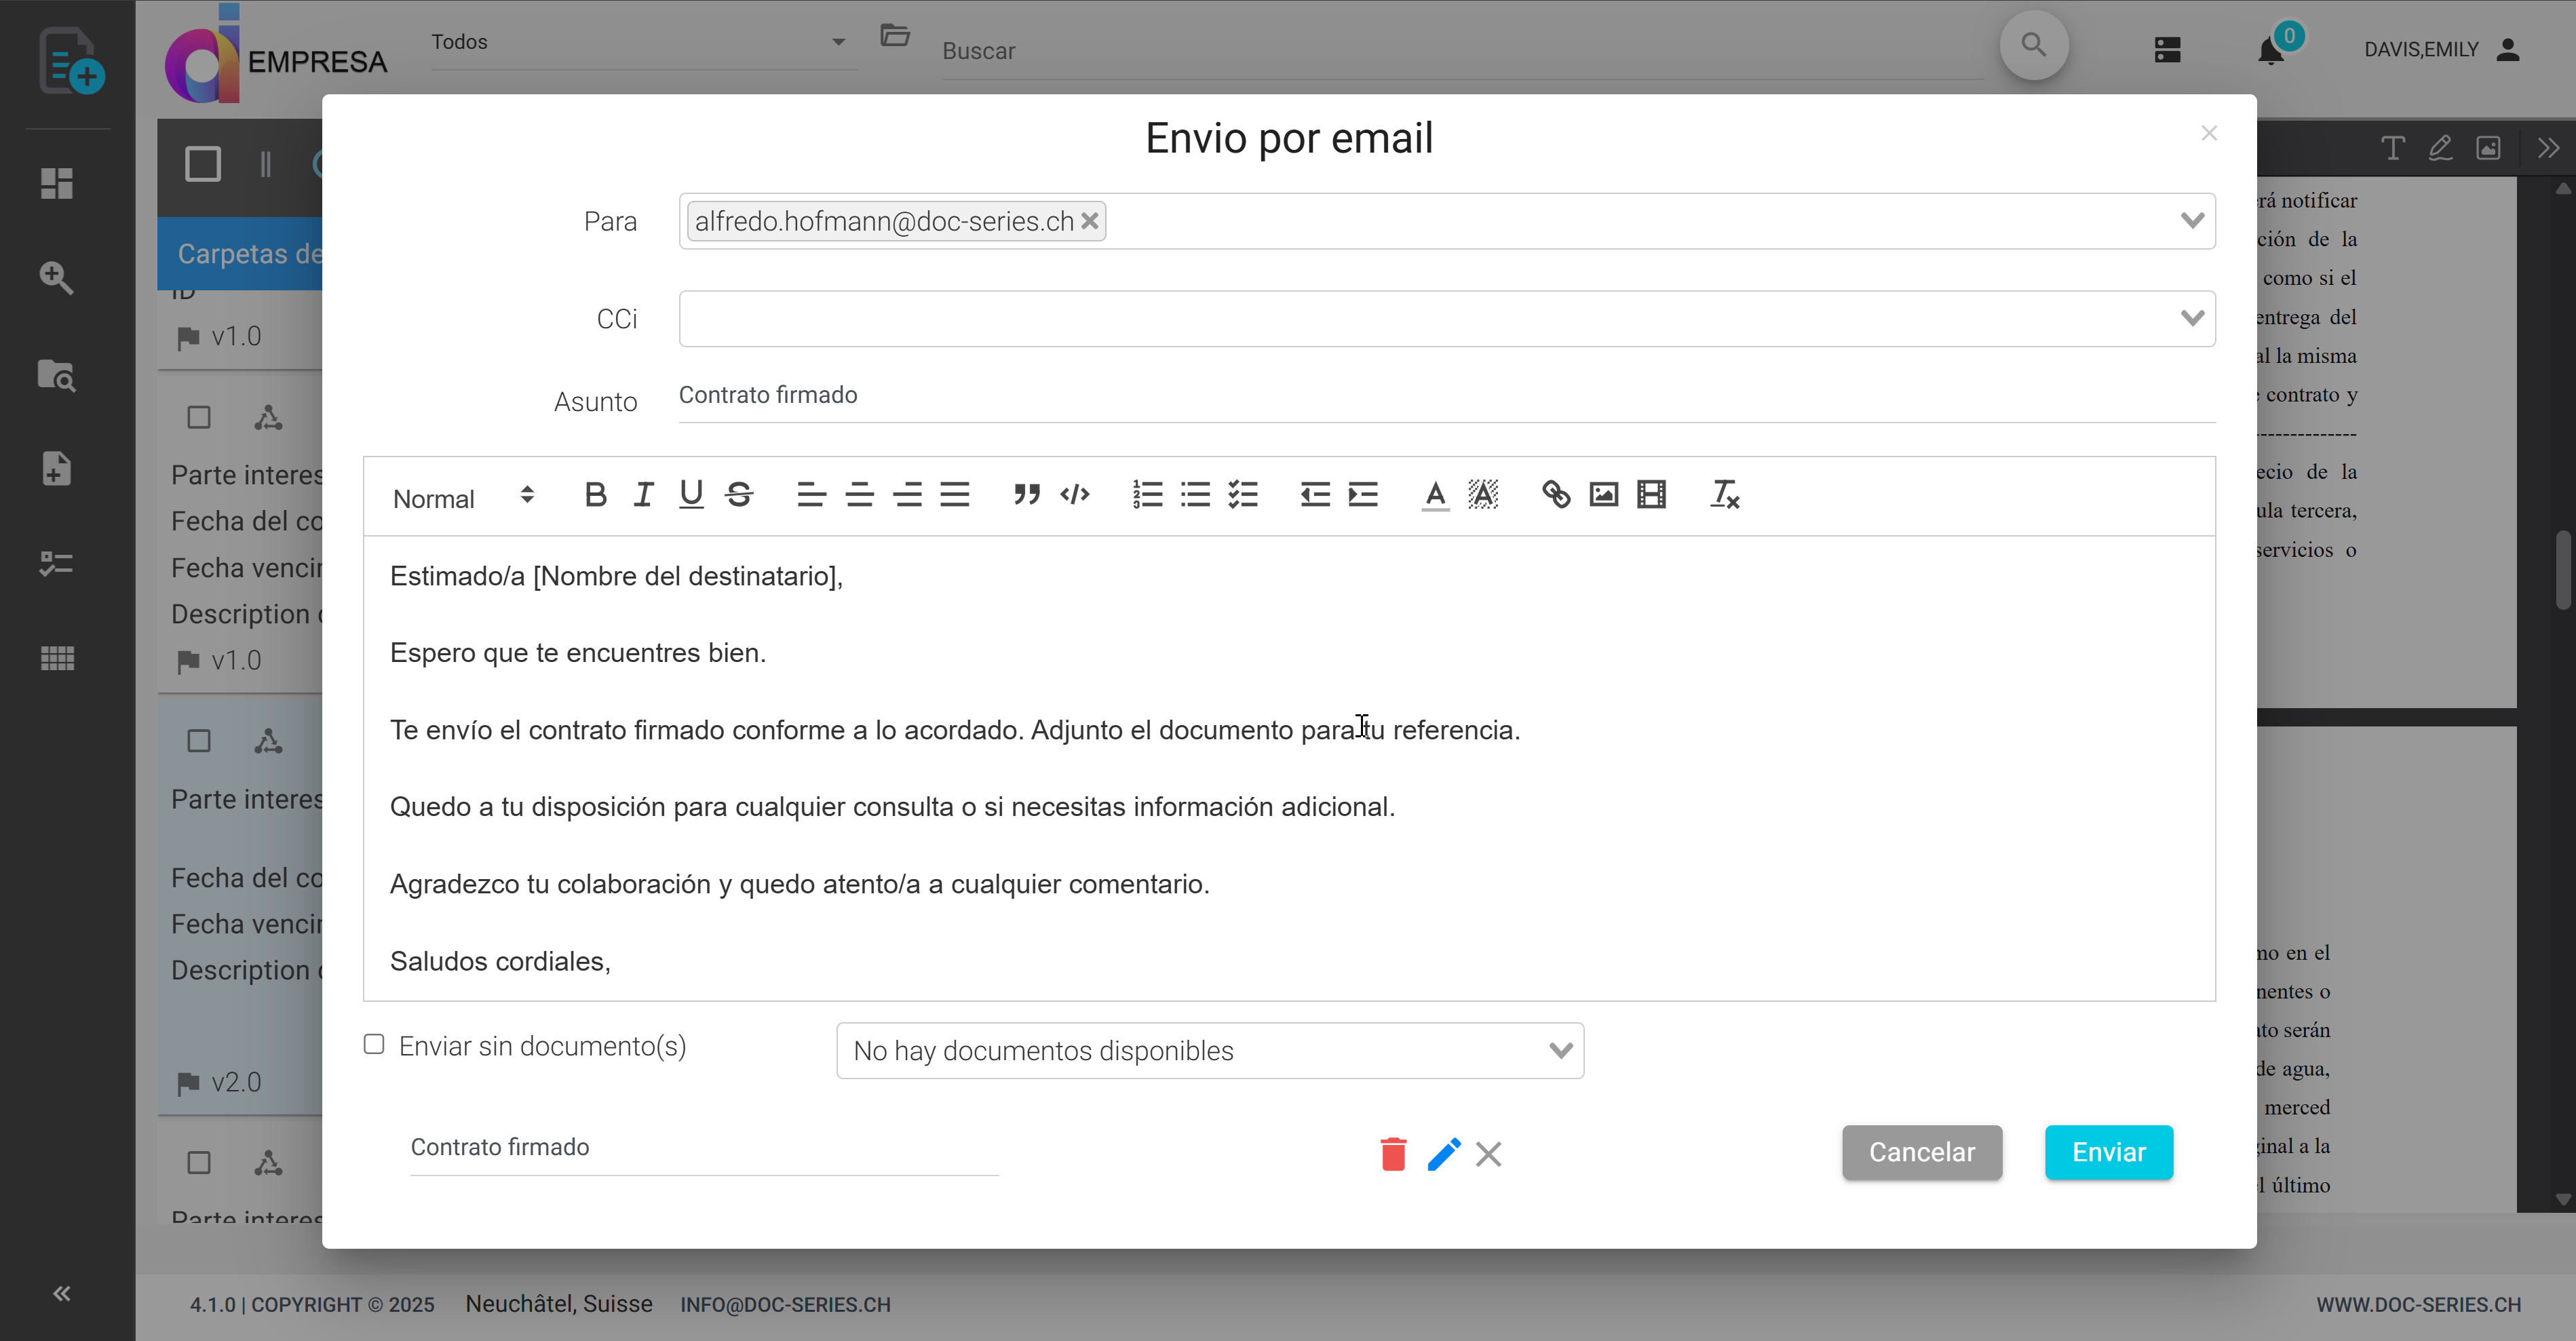2576x1341 pixels.
Task: Open the CCi recipients dropdown
Action: (2193, 318)
